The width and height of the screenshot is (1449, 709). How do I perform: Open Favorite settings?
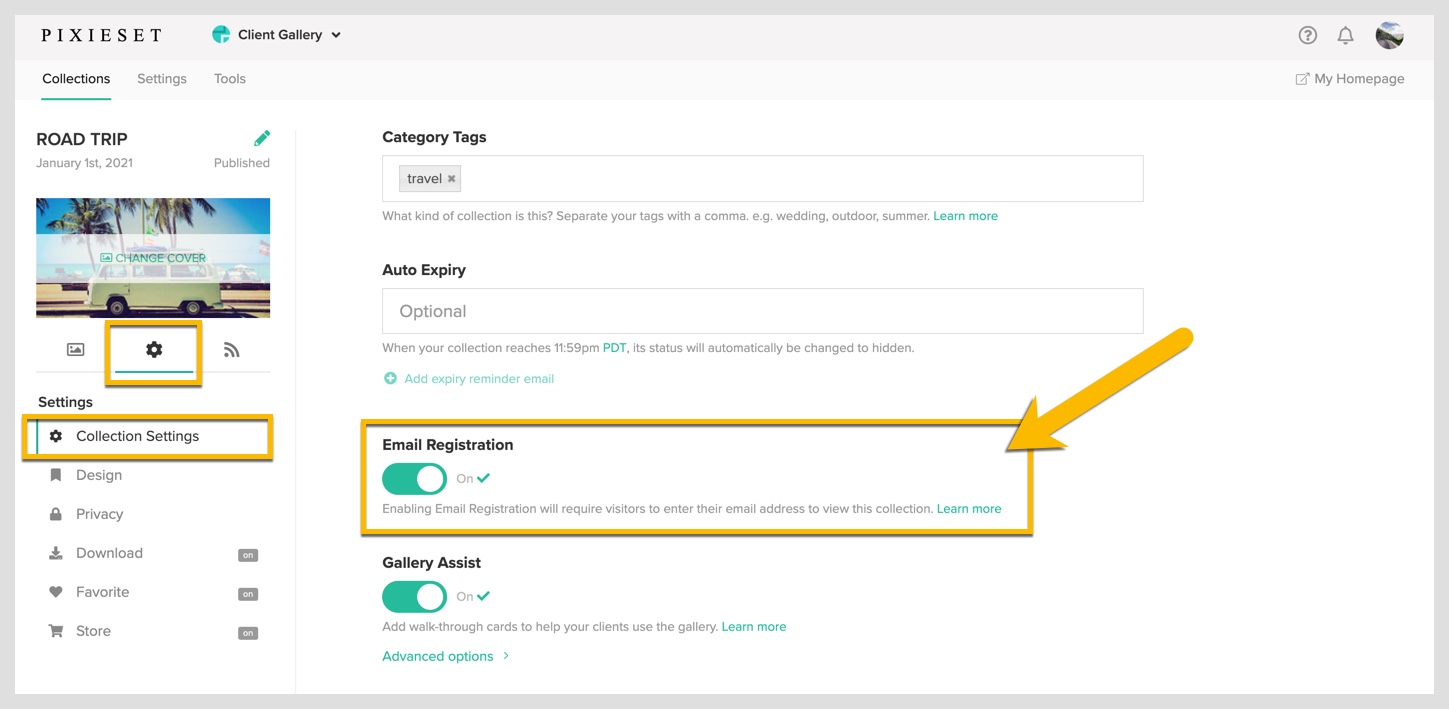pos(102,592)
